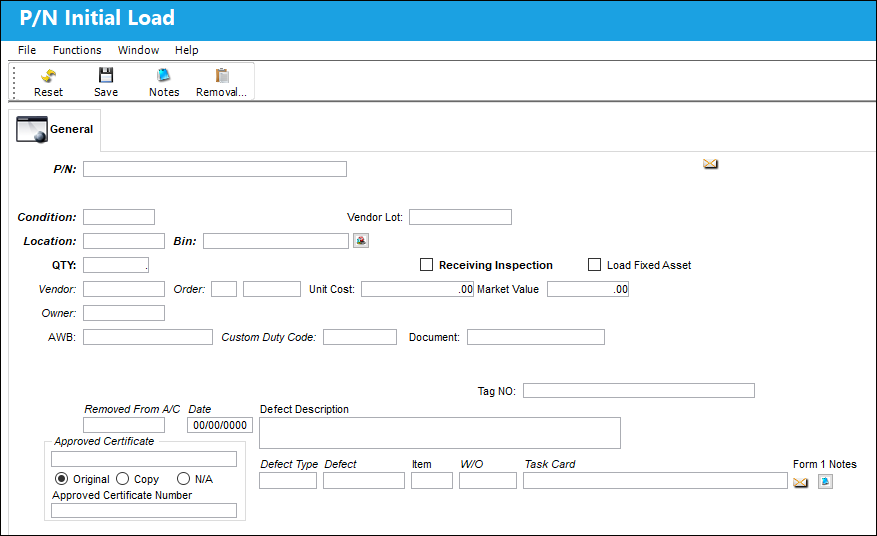The width and height of the screenshot is (877, 536).
Task: Click the W/O input field
Action: pos(488,481)
